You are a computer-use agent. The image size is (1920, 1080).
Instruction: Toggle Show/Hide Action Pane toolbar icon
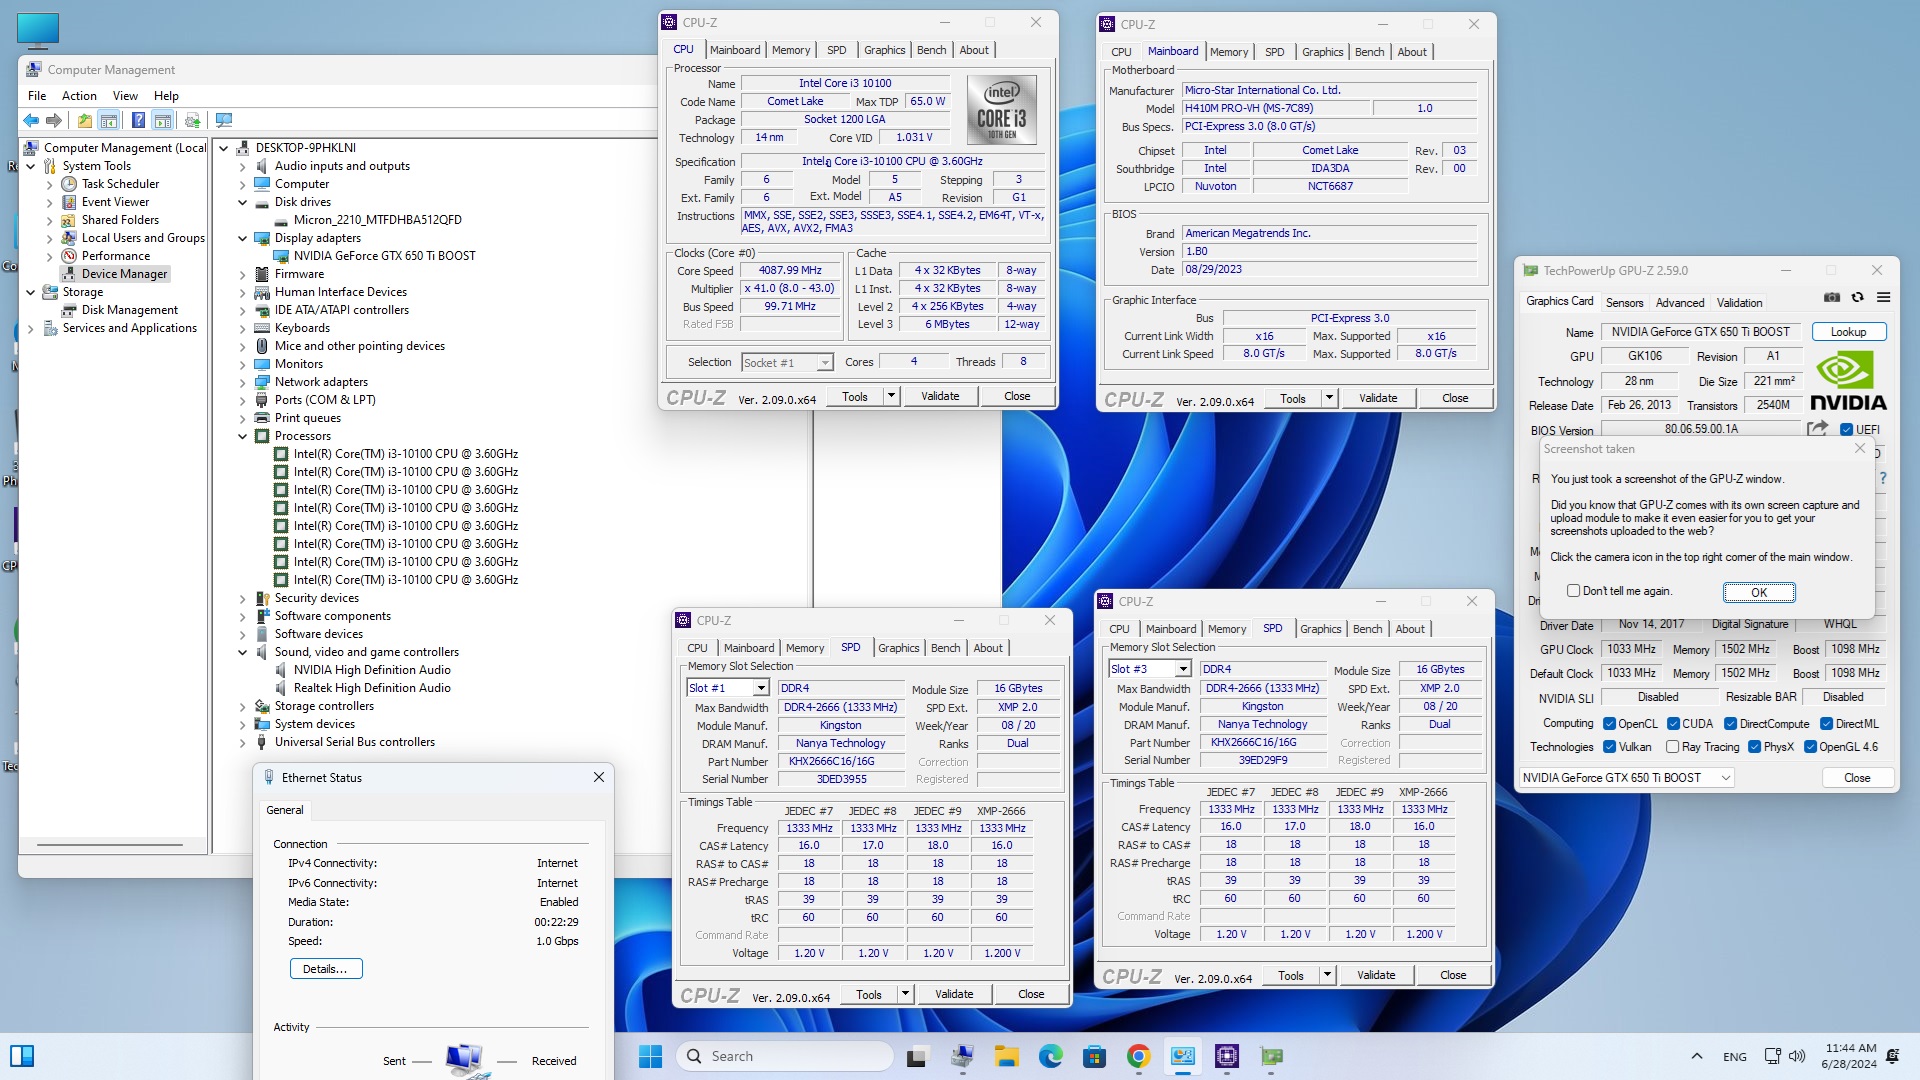(162, 120)
